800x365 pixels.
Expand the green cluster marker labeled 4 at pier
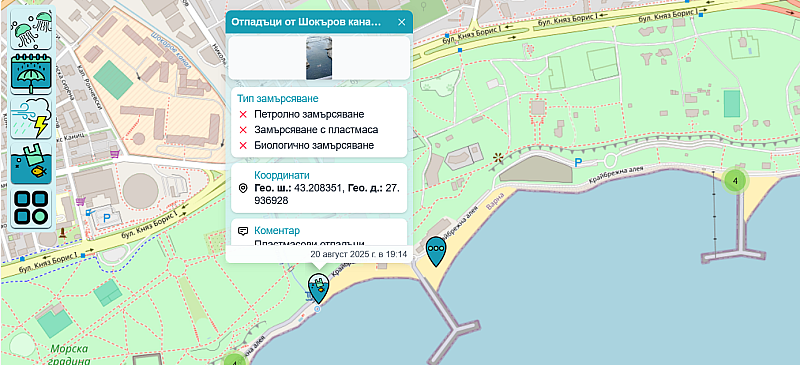tap(735, 180)
